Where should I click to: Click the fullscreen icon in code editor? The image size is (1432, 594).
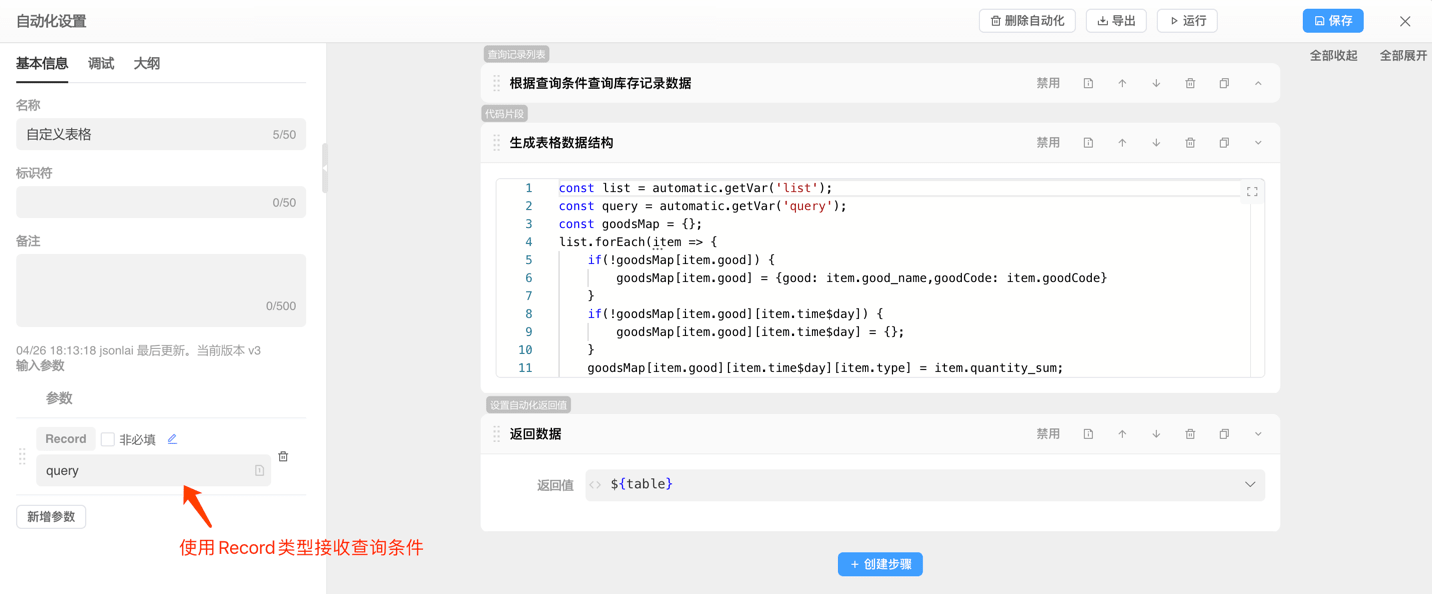(1251, 191)
